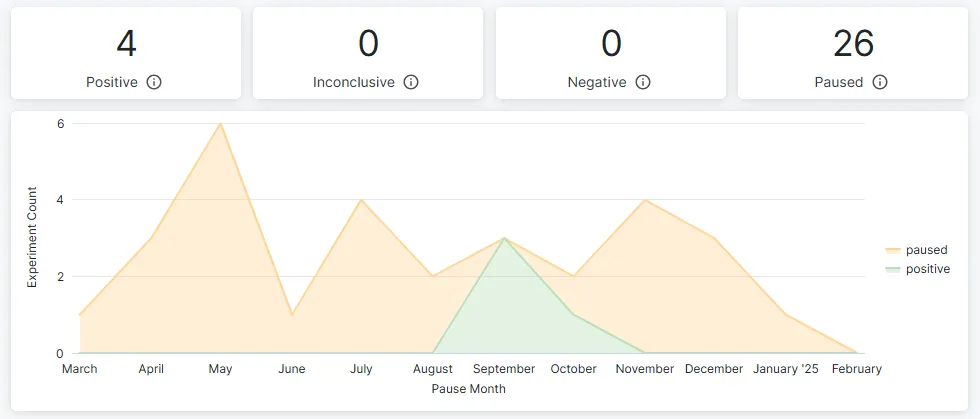Toggle the paused series in legend
The image size is (980, 419).
point(916,250)
